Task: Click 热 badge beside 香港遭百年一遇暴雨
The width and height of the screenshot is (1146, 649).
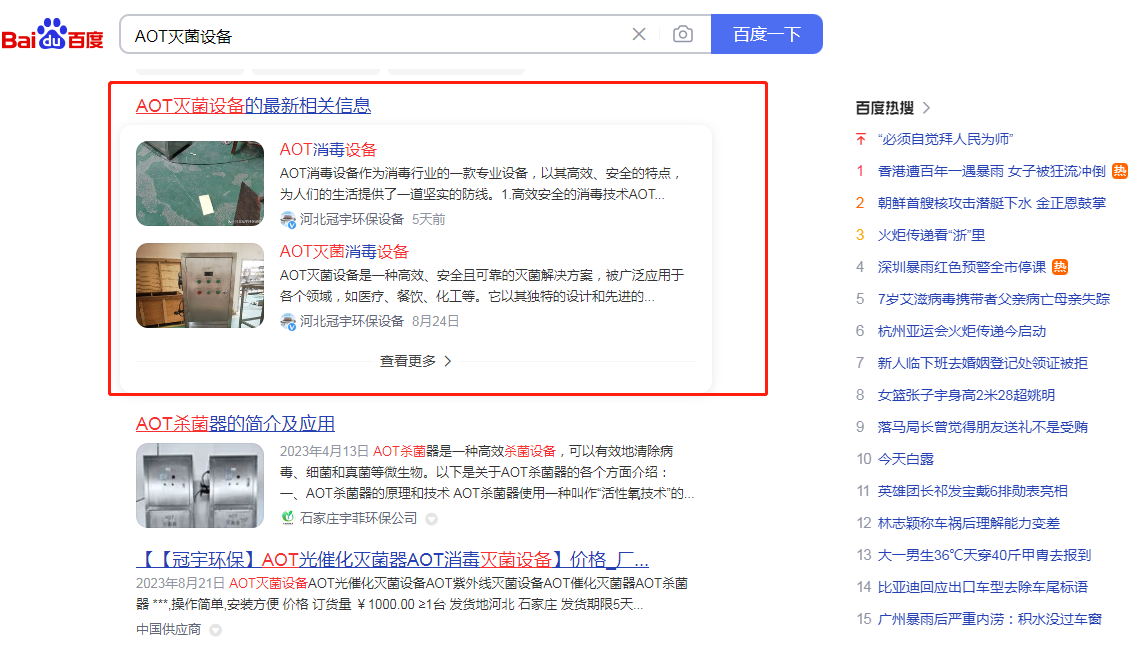Action: 1120,171
